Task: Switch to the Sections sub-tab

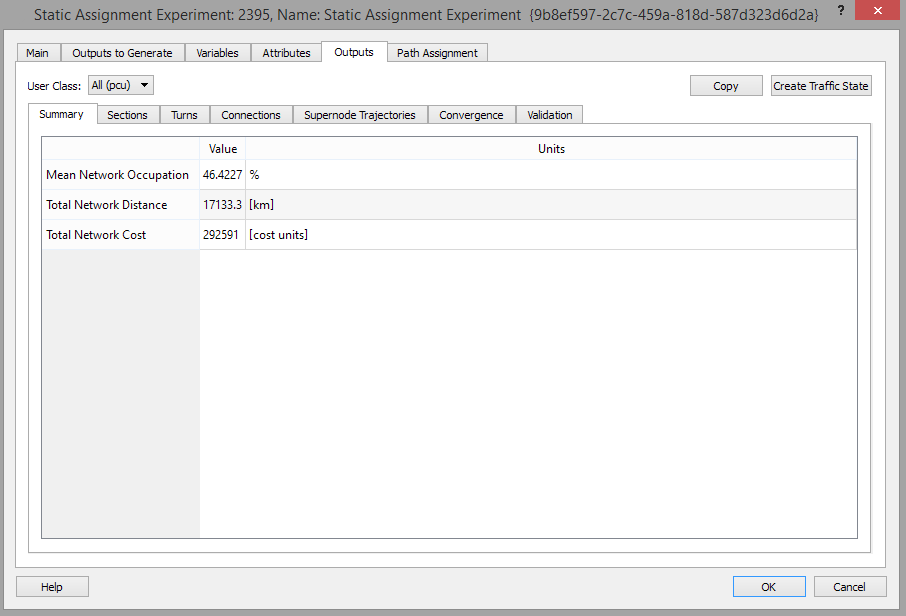Action: tap(127, 114)
